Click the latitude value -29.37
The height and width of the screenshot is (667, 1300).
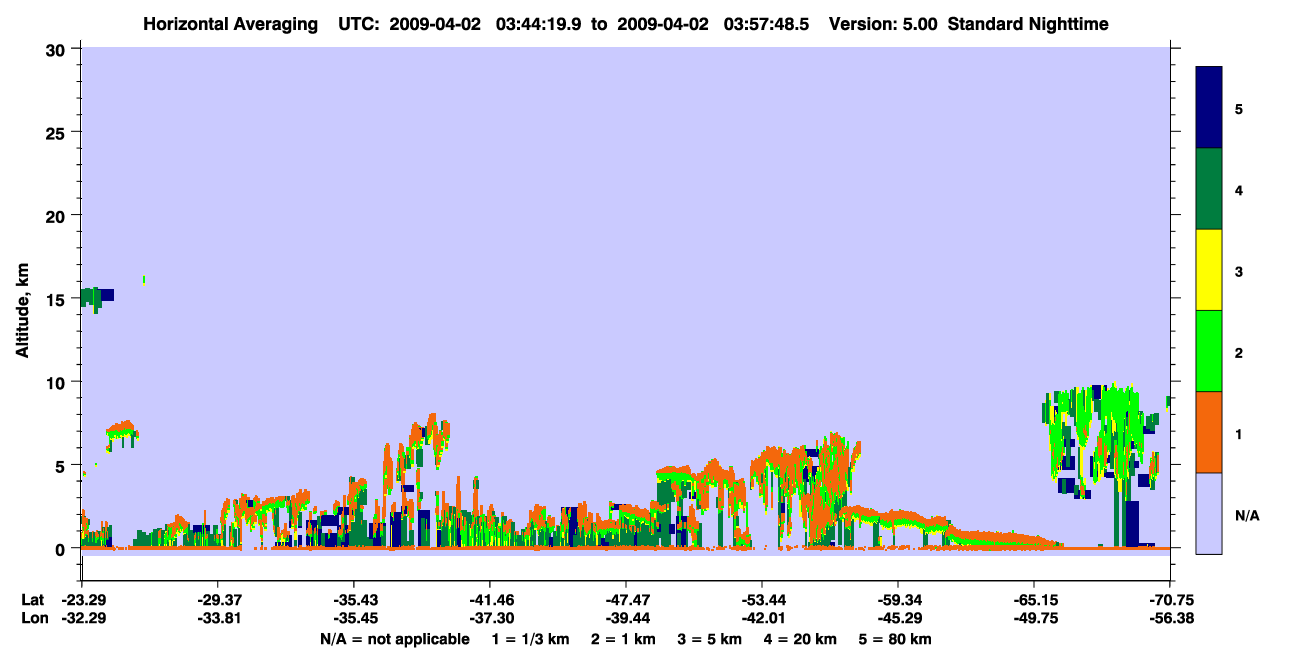pos(217,600)
